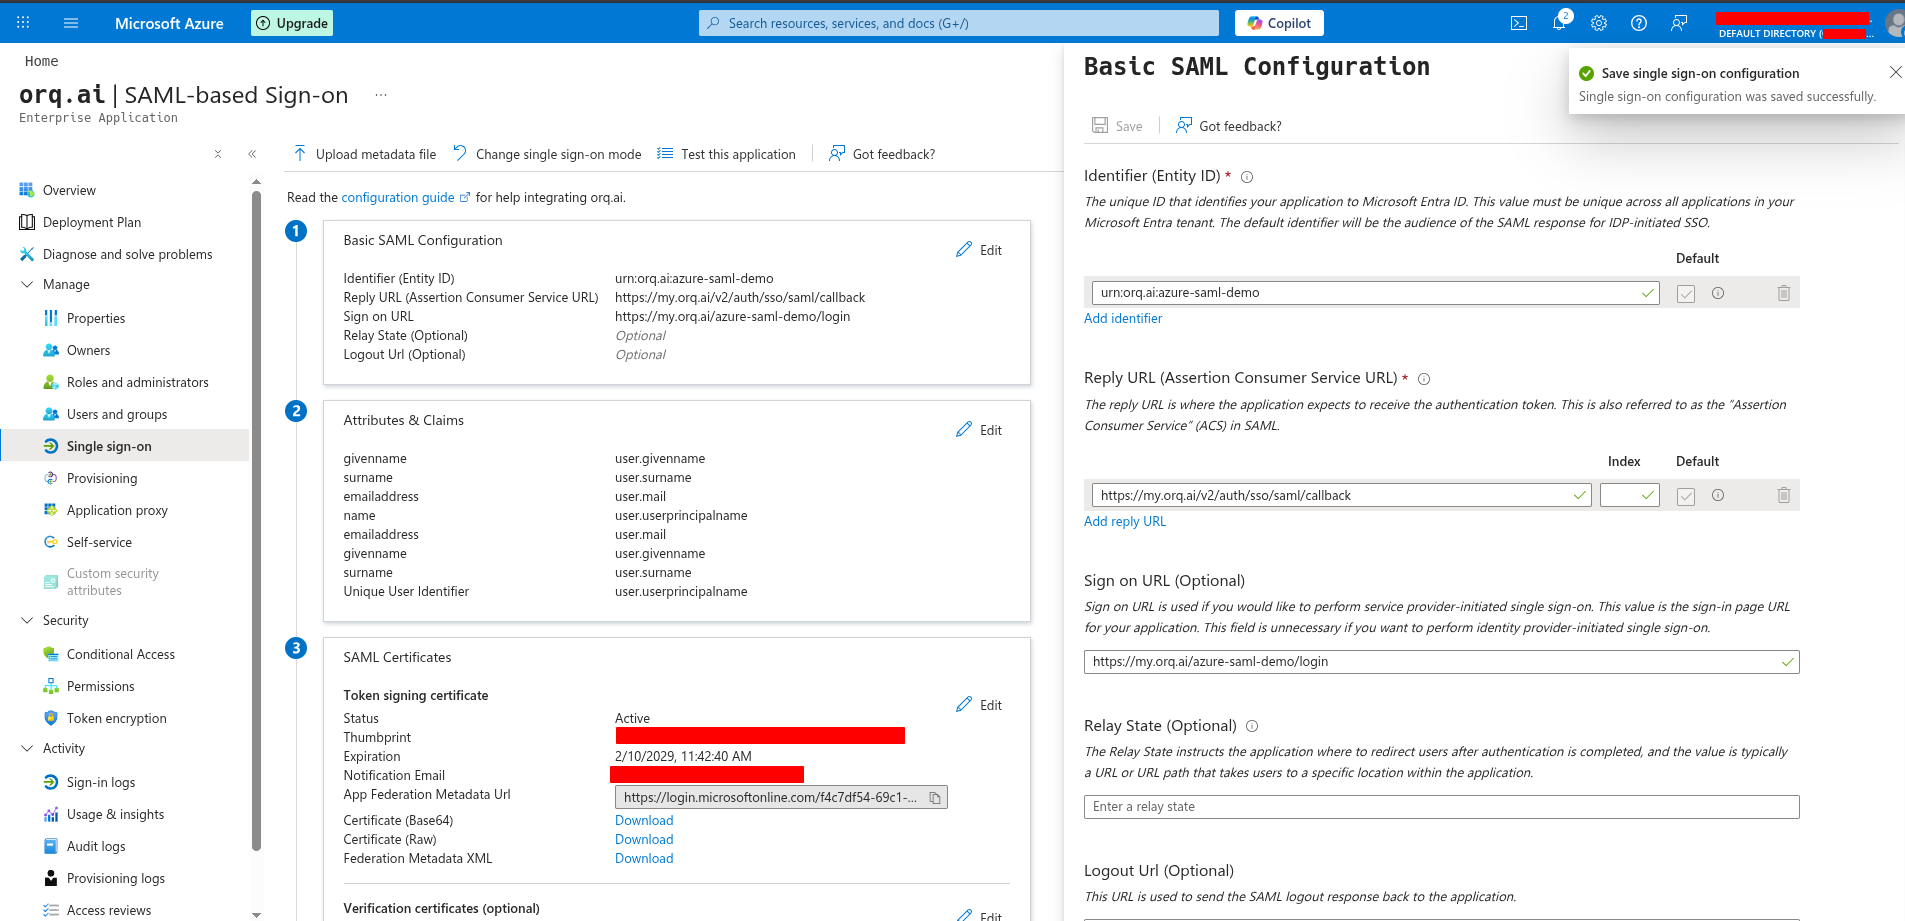Launch Copilot from the top bar

coord(1278,22)
